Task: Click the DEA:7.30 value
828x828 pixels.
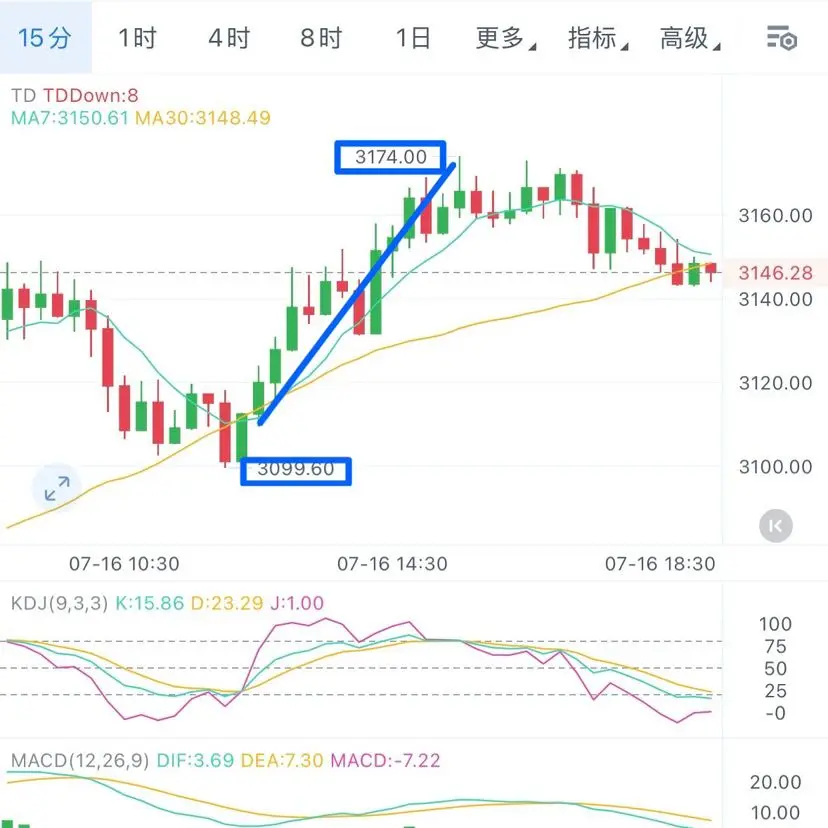Action: [x=282, y=760]
